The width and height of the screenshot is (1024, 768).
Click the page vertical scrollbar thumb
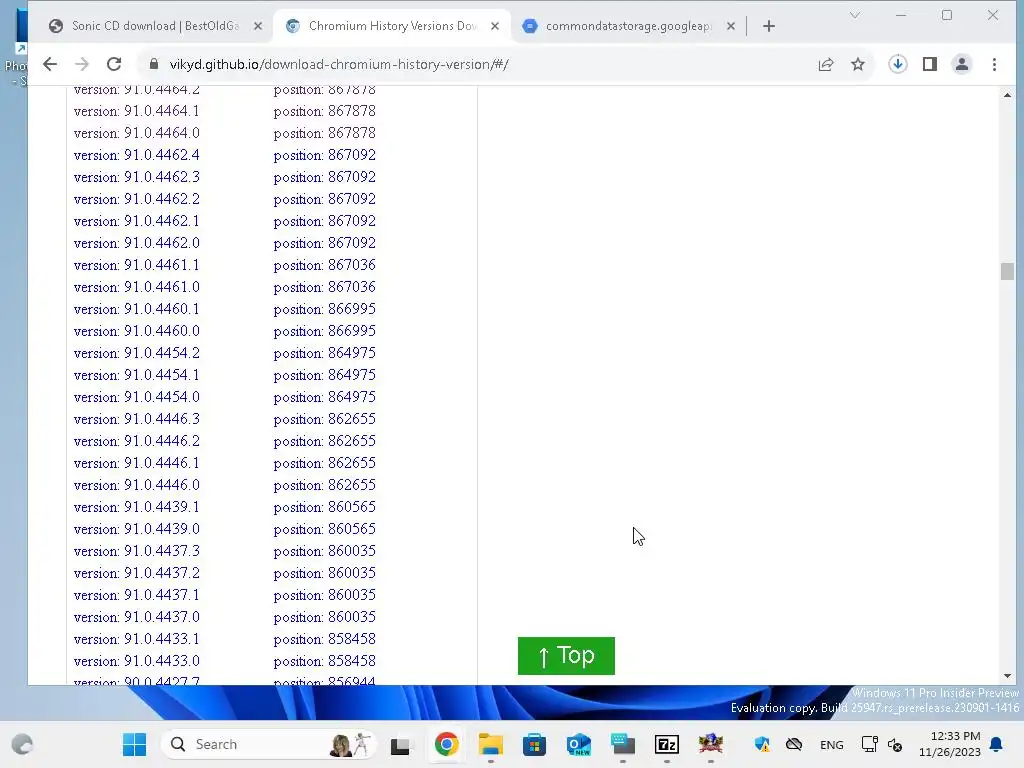coord(1007,271)
